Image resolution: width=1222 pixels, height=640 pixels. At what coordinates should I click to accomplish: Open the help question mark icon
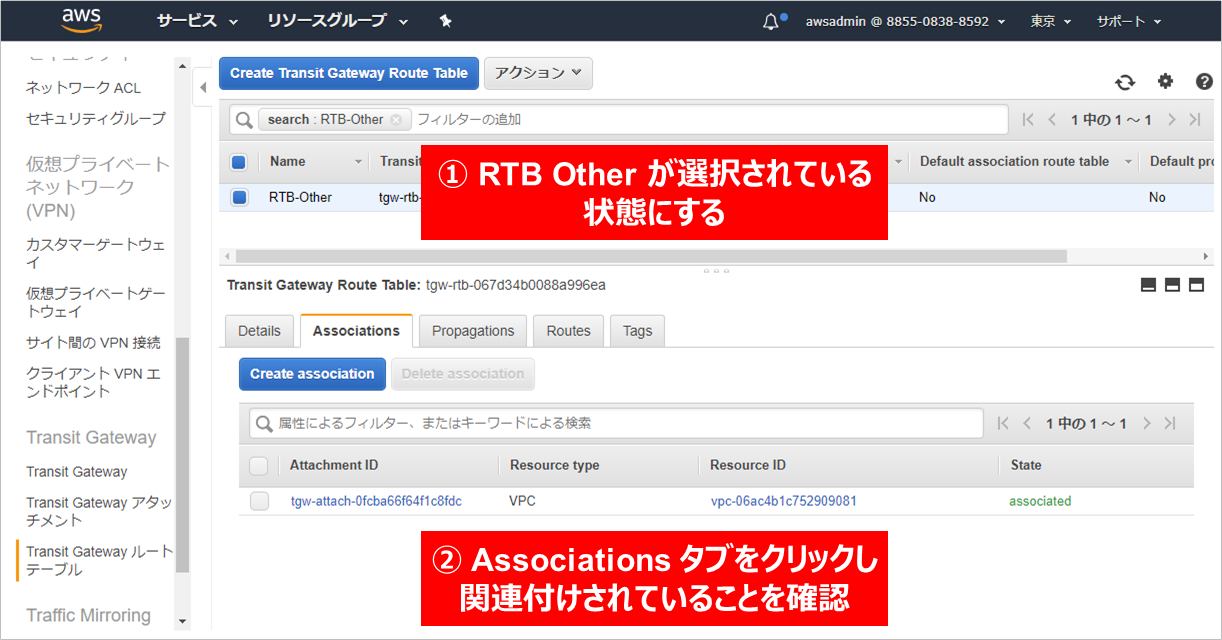(1204, 82)
